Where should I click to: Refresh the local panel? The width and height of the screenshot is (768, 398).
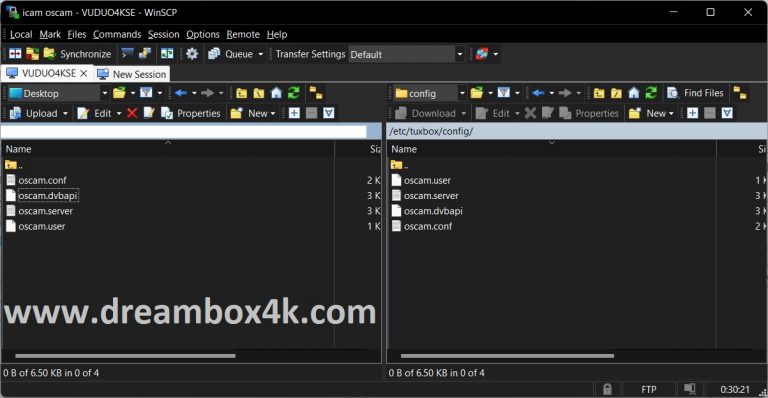pyautogui.click(x=293, y=93)
